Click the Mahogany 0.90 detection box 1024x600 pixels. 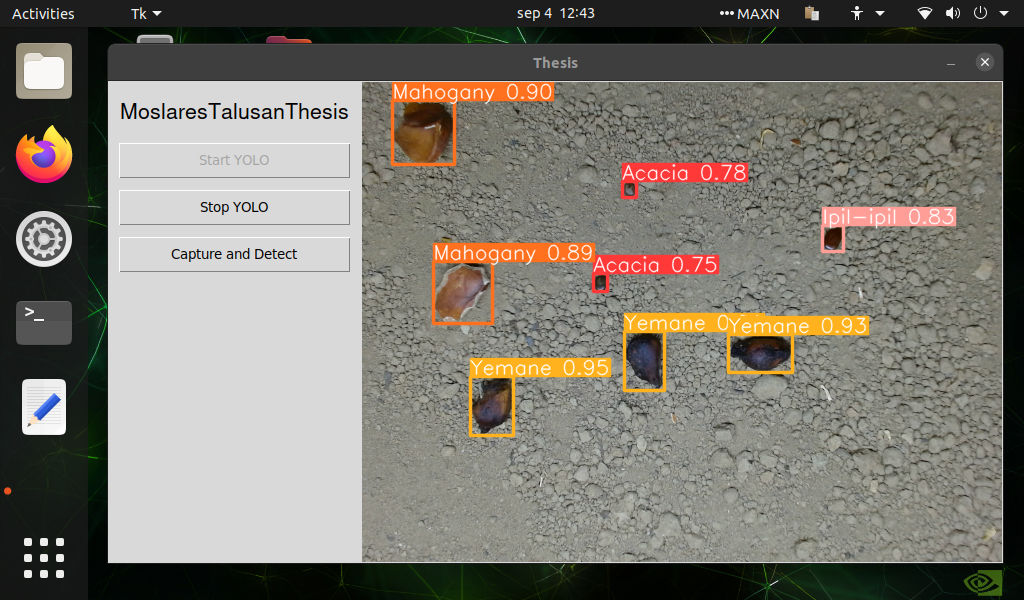pos(423,132)
